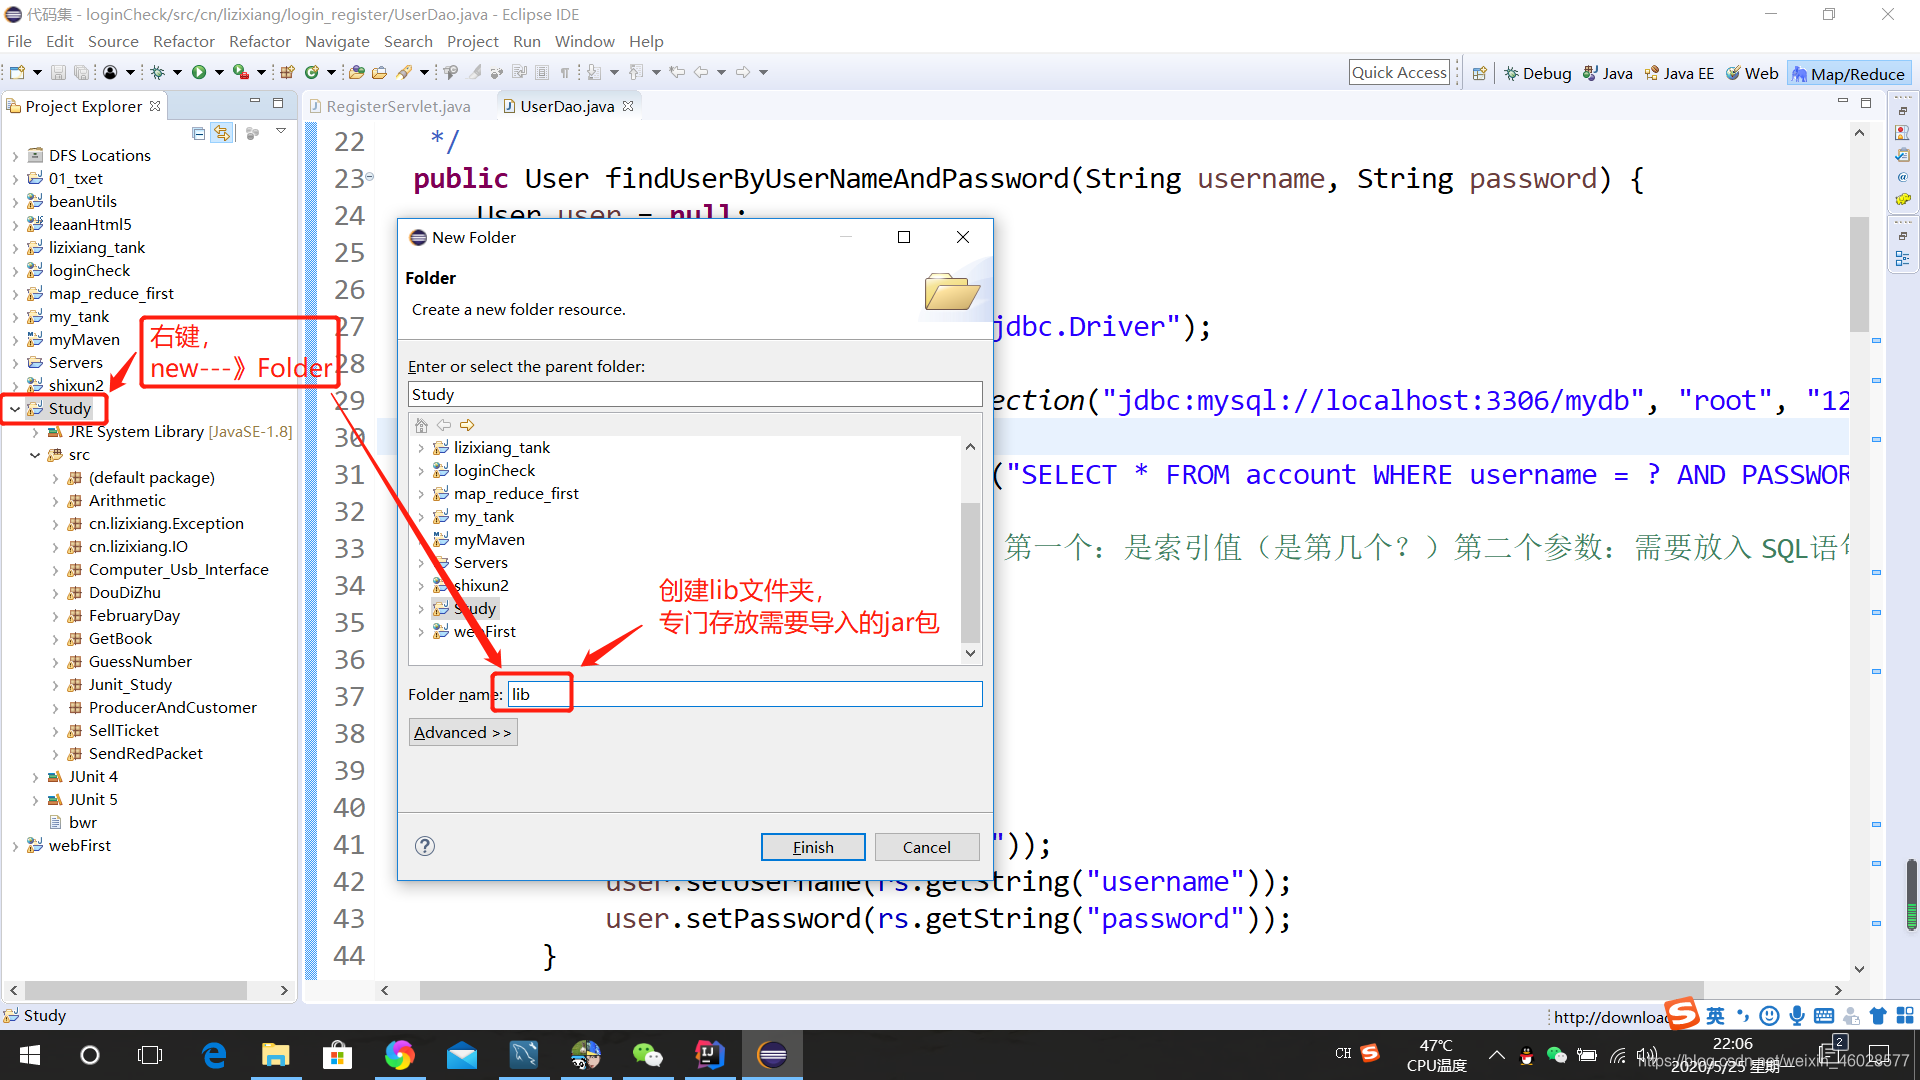Click the parent folder path field
The width and height of the screenshot is (1920, 1080).
tap(695, 395)
